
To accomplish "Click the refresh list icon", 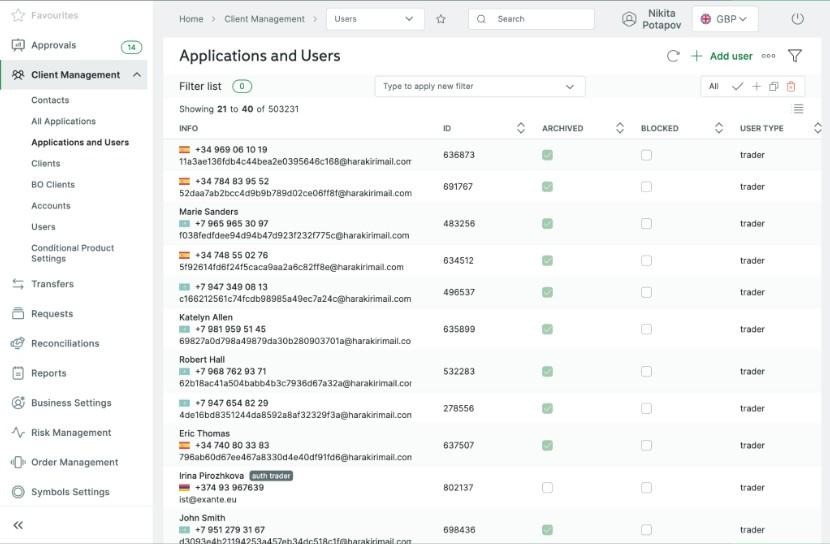I will 673,57.
